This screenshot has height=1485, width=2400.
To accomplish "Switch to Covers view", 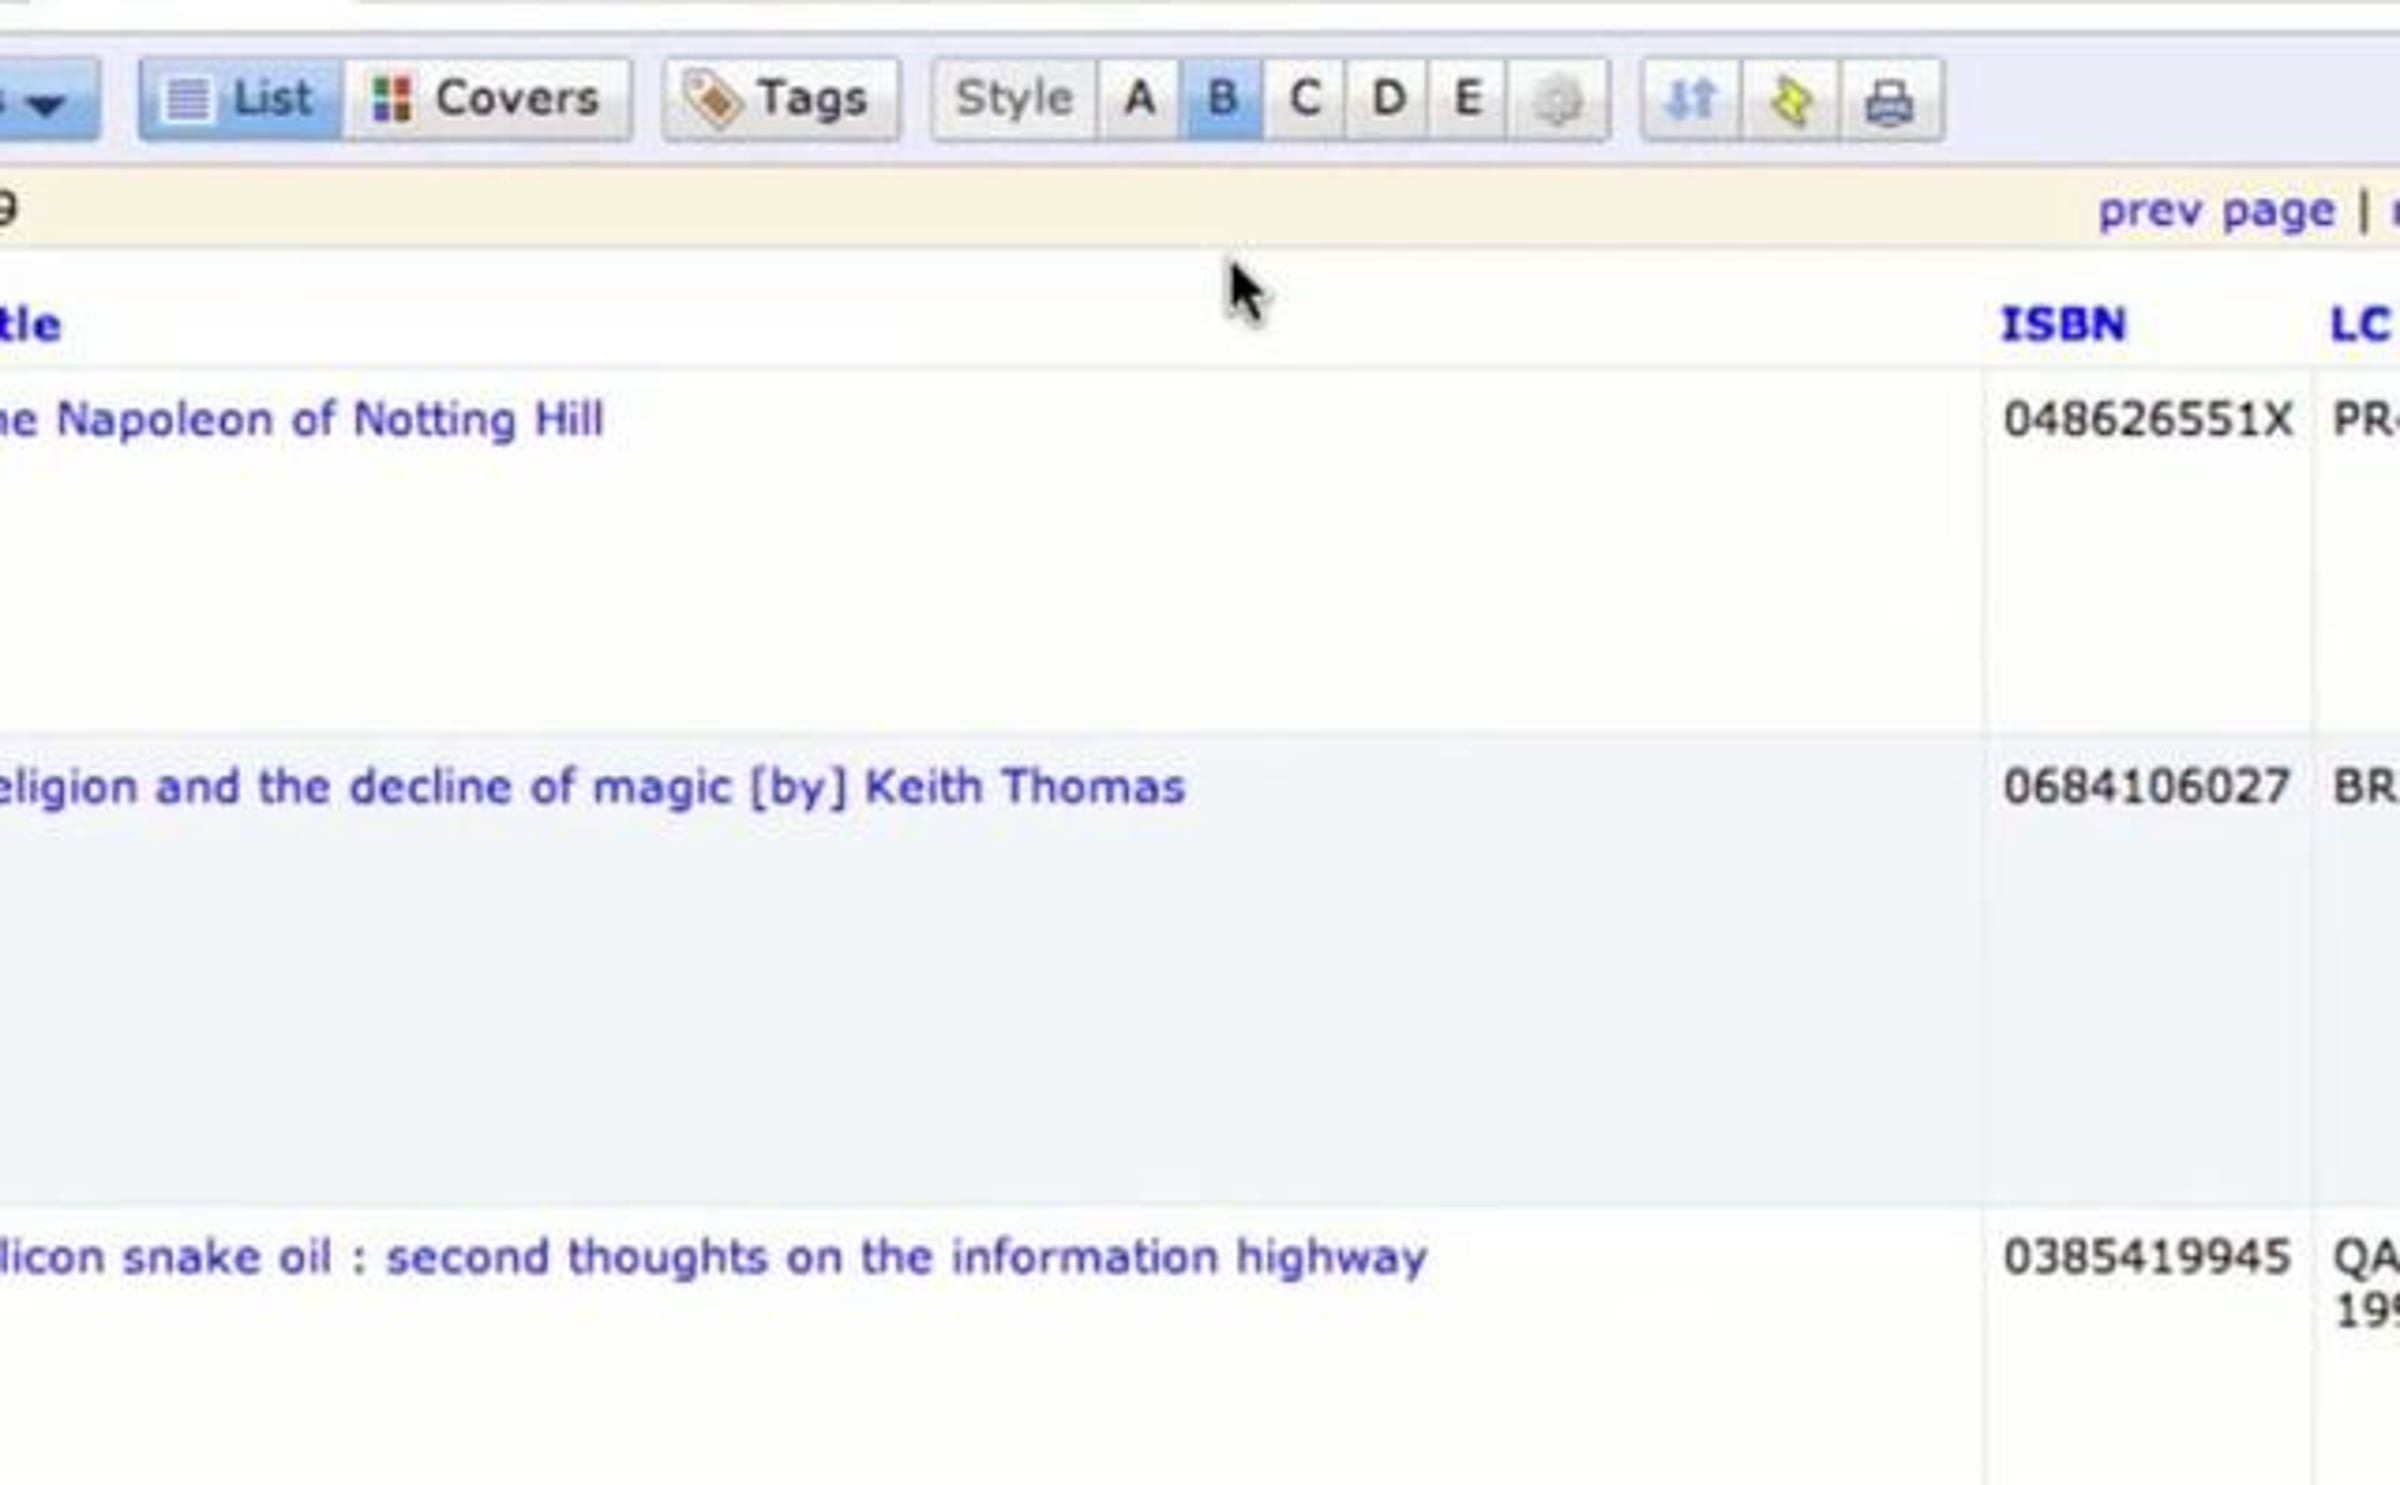I will [x=486, y=99].
